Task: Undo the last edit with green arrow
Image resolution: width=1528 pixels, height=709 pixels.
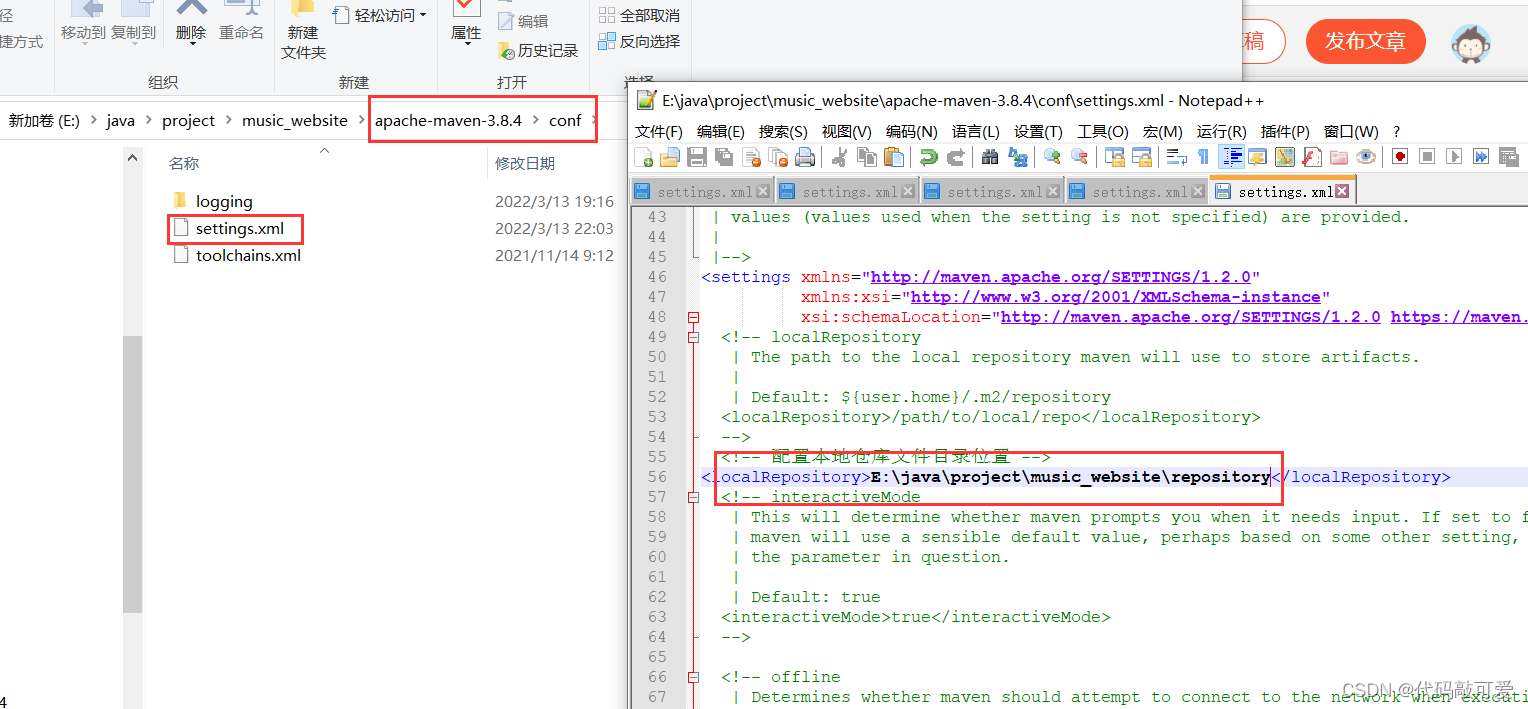Action: coord(929,157)
